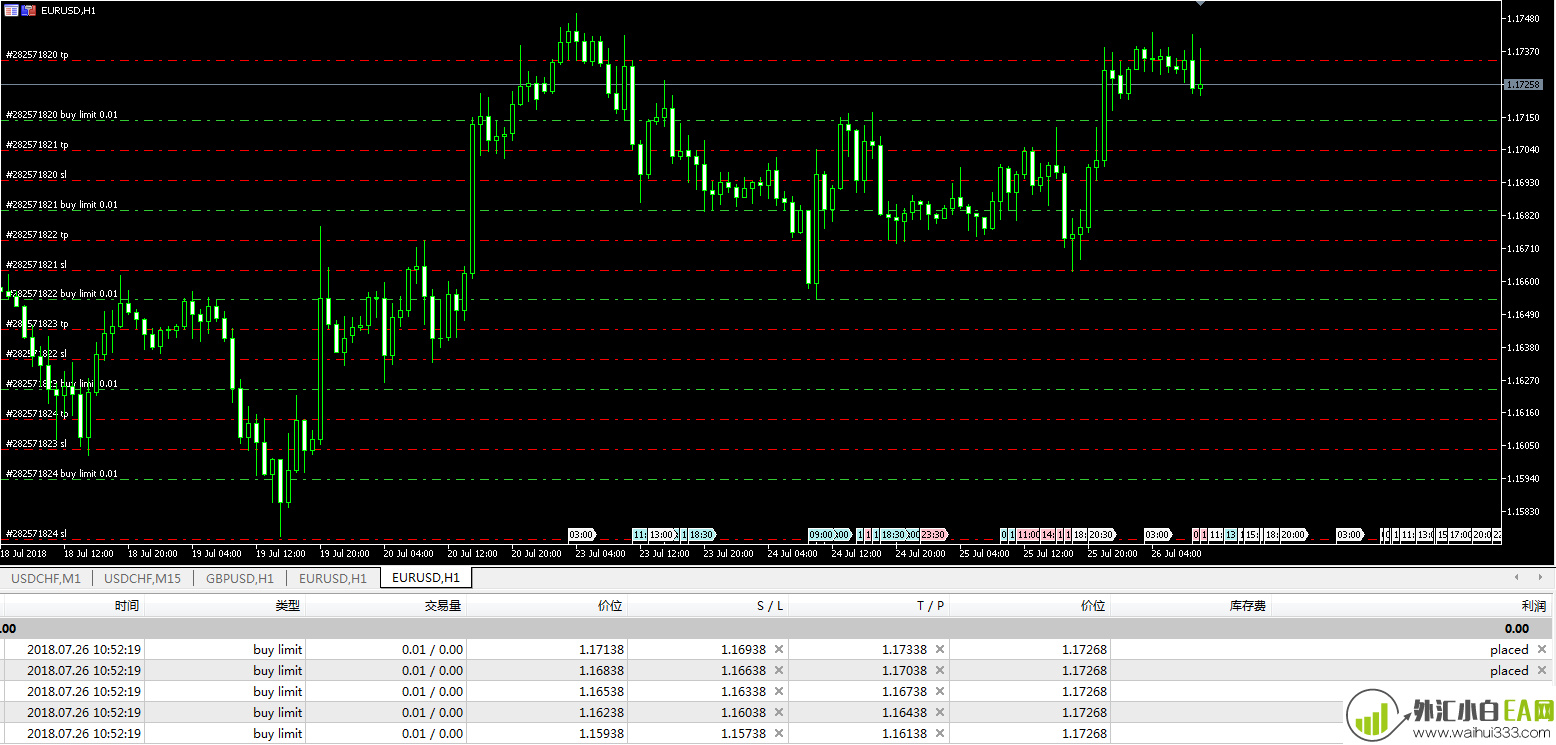The image size is (1556, 745).
Task: Select the order row priced 1.16538
Action: coord(777,691)
